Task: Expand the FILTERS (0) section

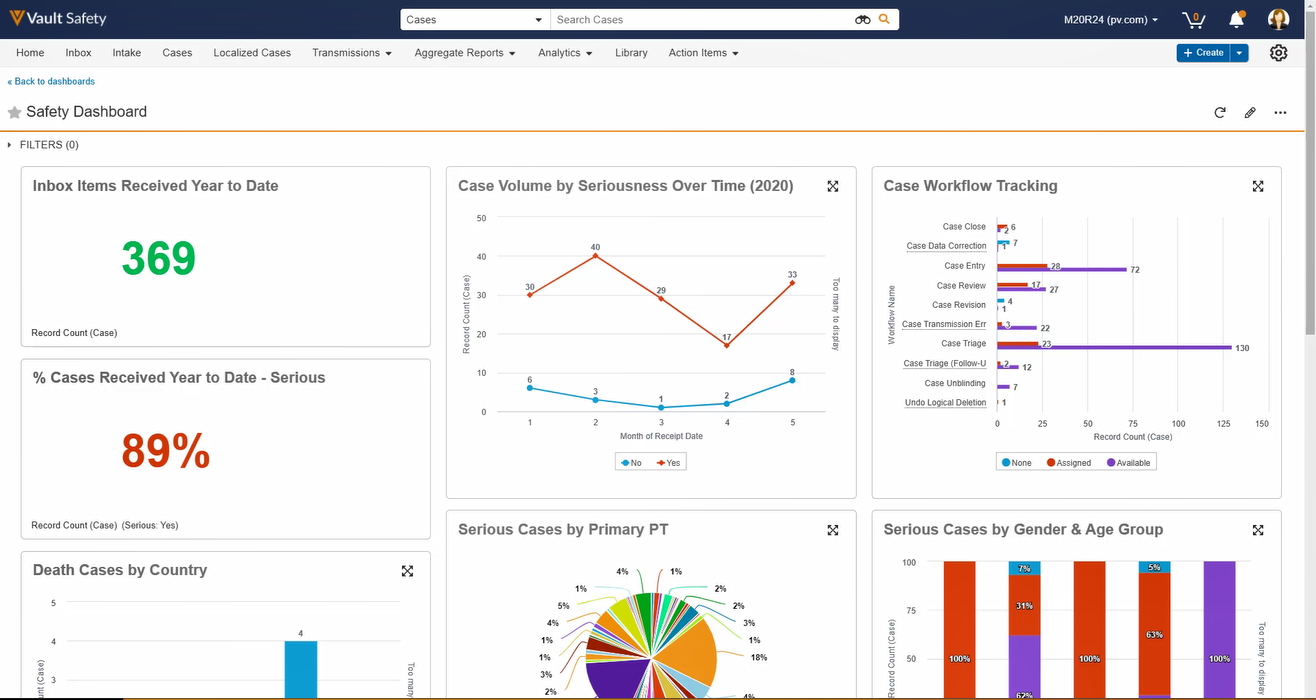Action: coord(43,145)
